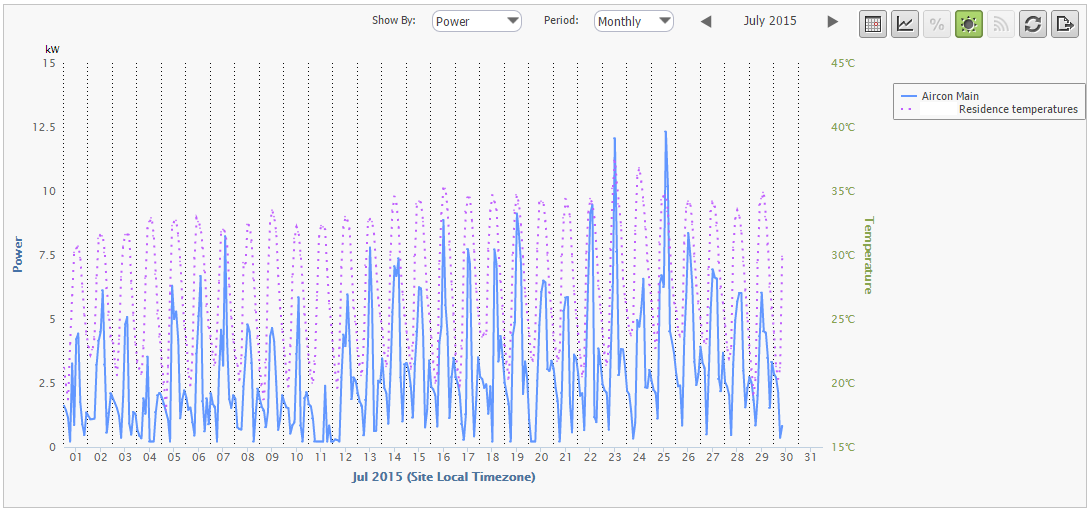The image size is (1090, 512).
Task: Open the Period Monthly dropdown
Action: pyautogui.click(x=633, y=21)
